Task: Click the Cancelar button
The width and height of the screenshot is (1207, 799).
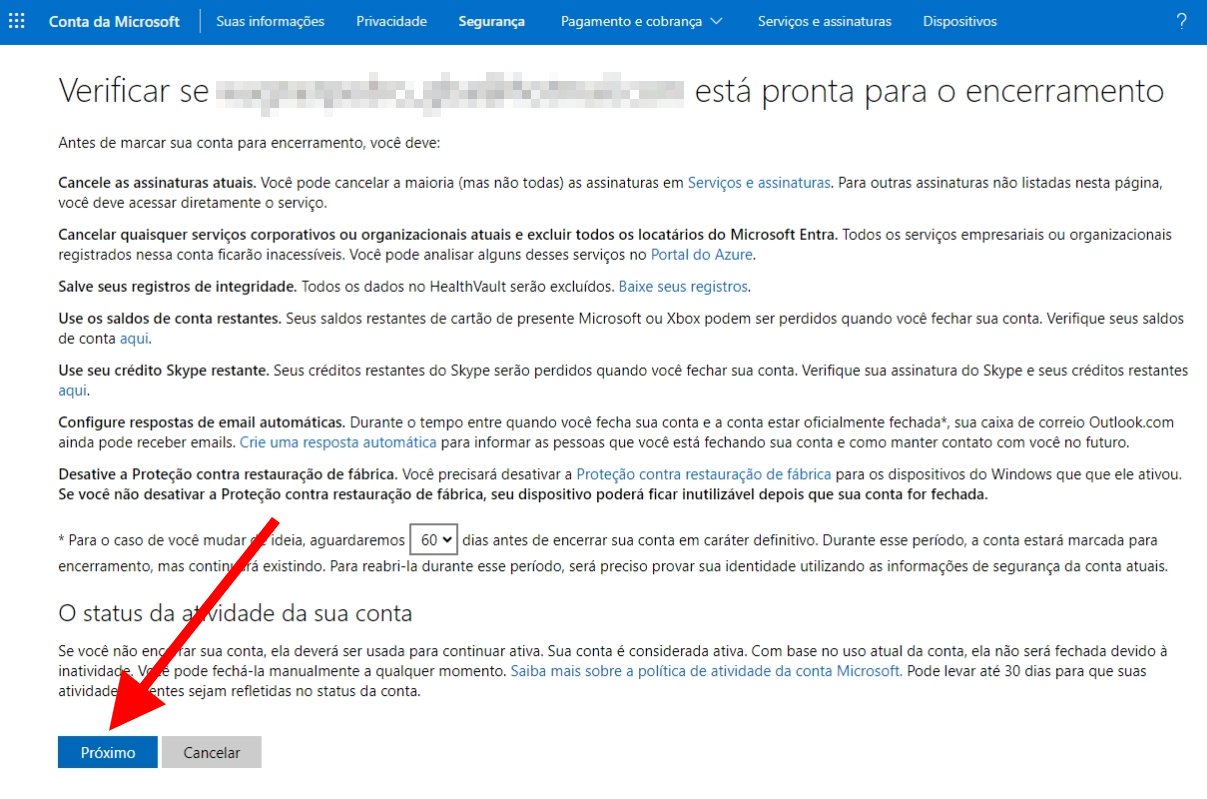Action: tap(211, 752)
